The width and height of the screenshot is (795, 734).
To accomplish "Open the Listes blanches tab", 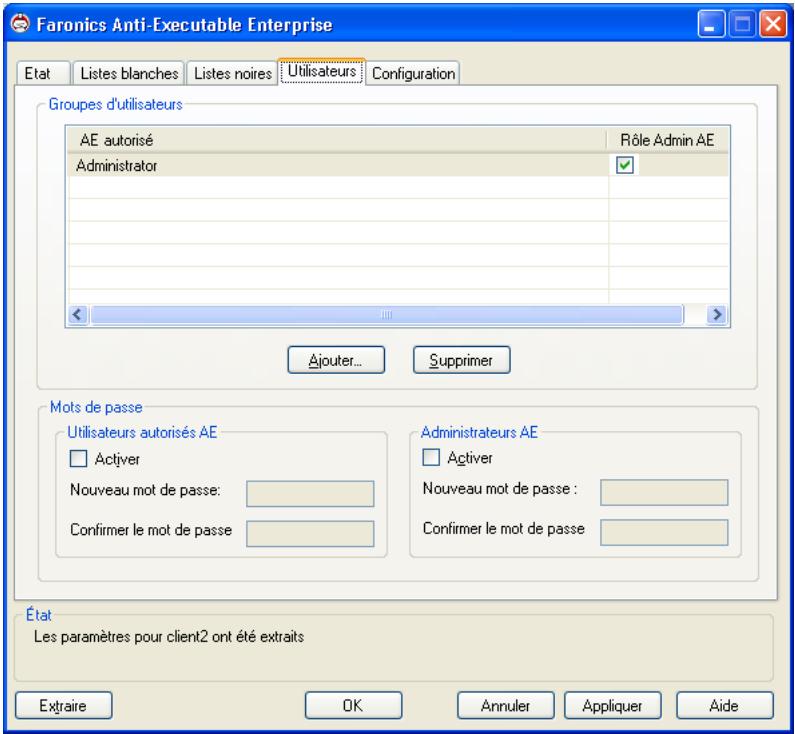I will tap(129, 73).
